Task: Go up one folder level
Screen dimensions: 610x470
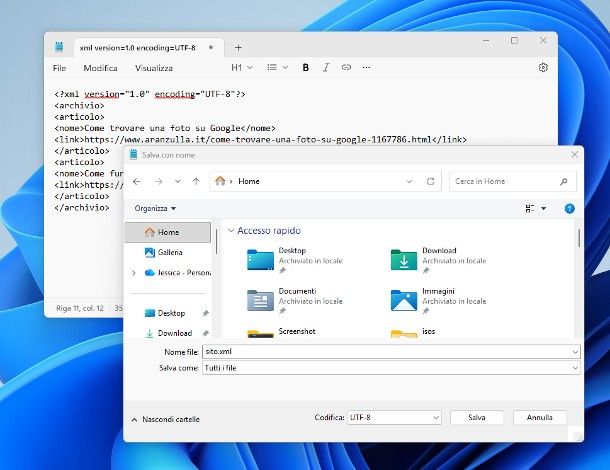Action: [x=196, y=181]
